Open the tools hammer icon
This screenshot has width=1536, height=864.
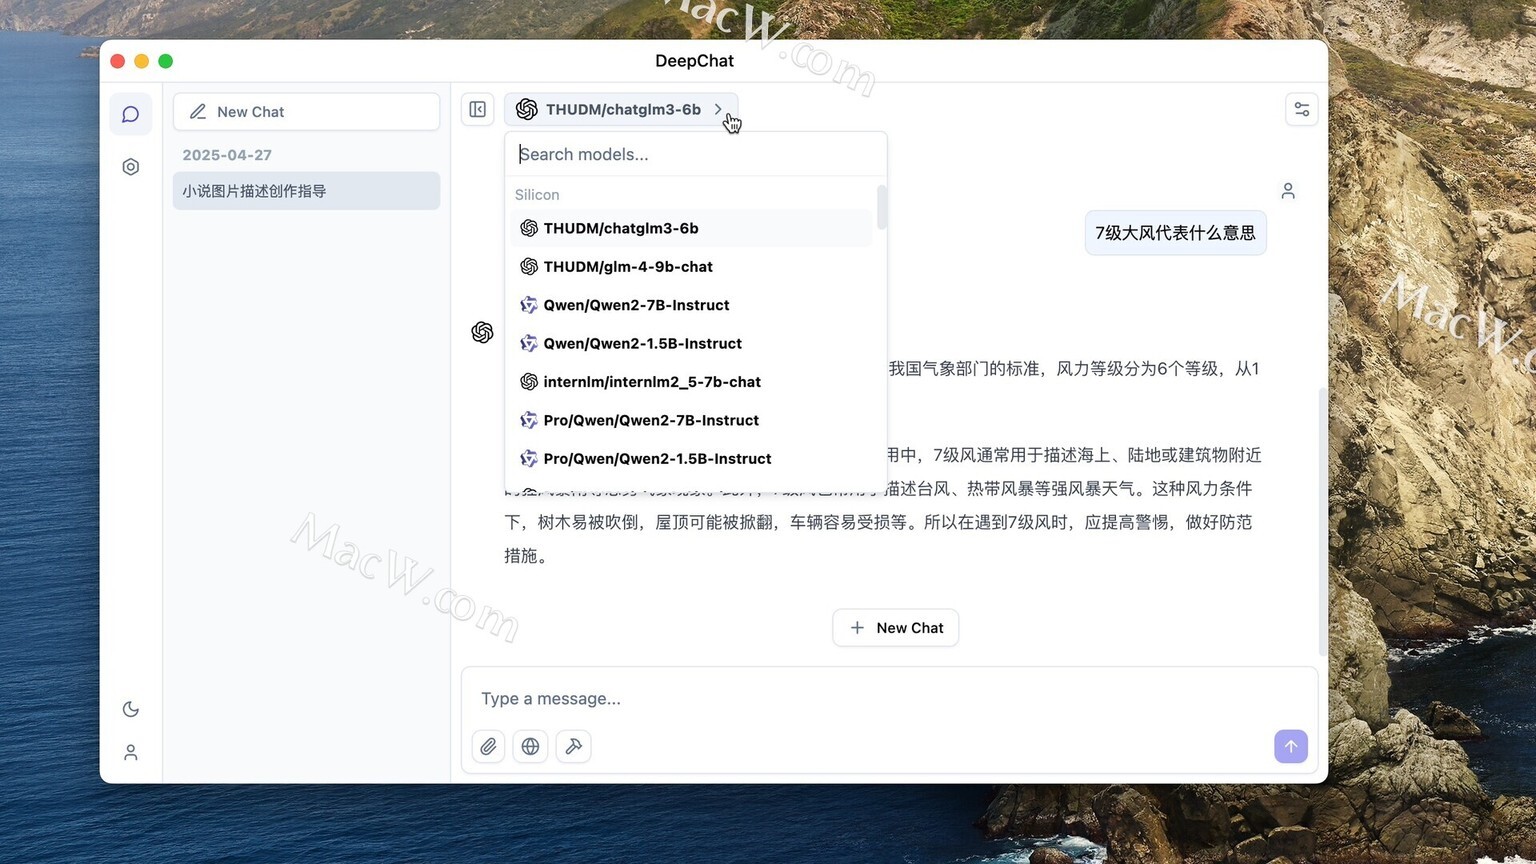574,746
